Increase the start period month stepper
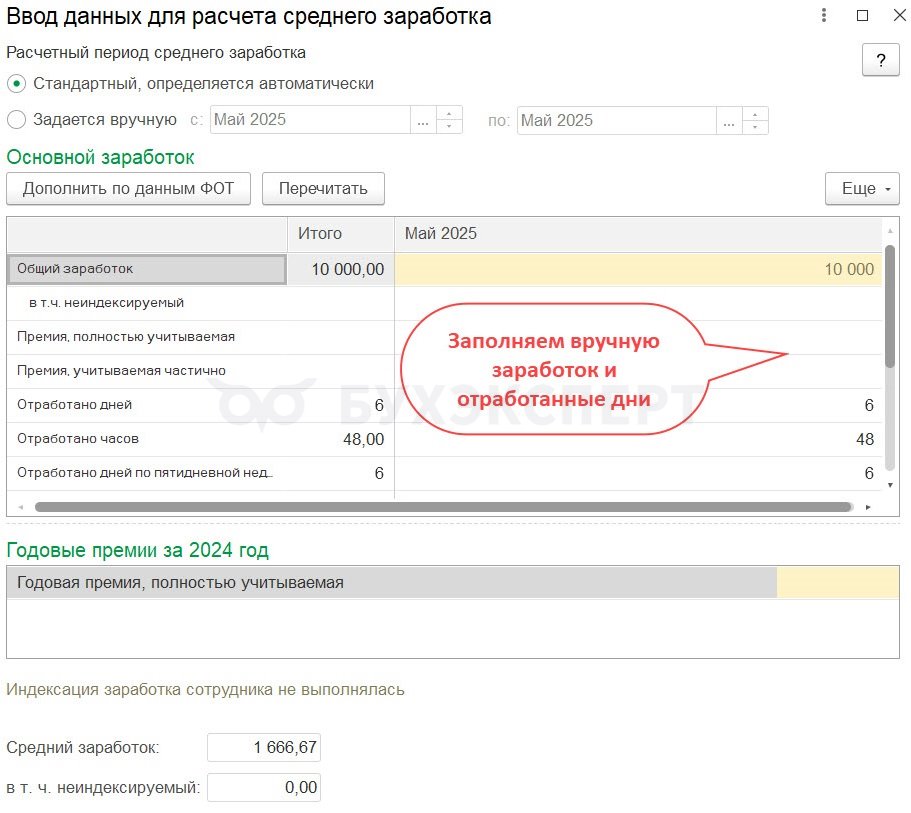911x813 pixels. (x=449, y=113)
